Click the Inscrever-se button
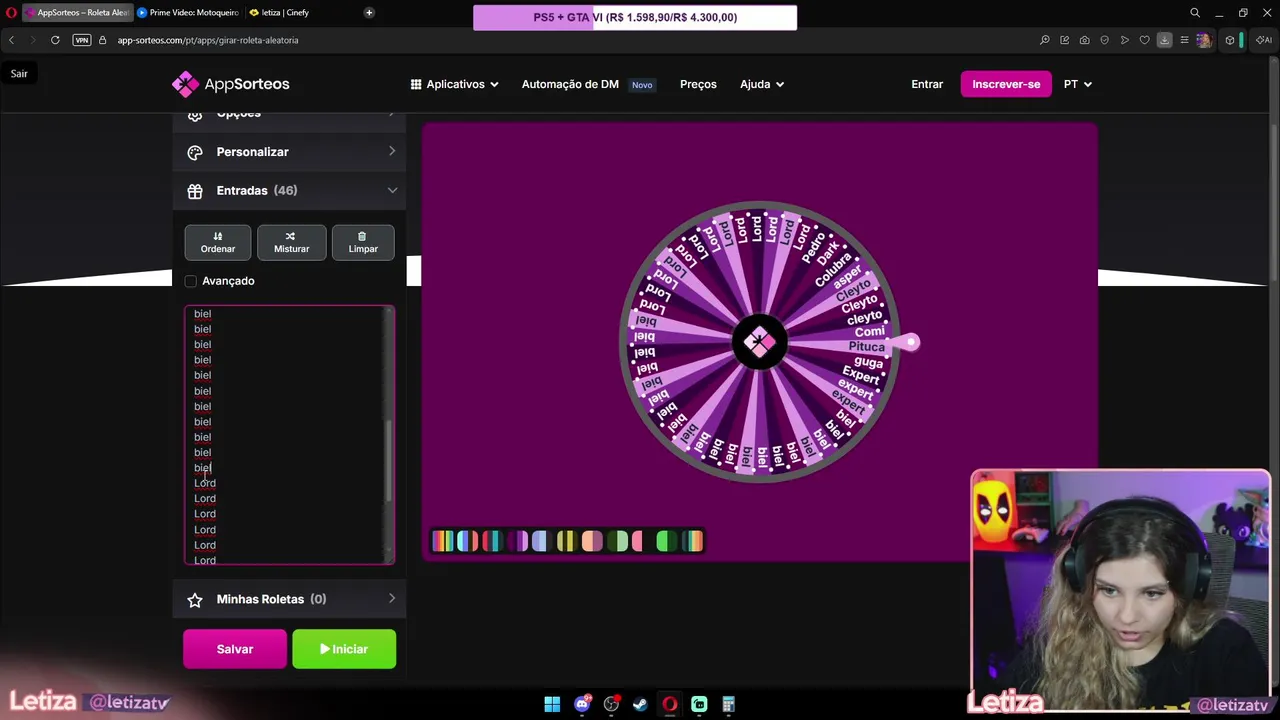1280x720 pixels. [1006, 84]
